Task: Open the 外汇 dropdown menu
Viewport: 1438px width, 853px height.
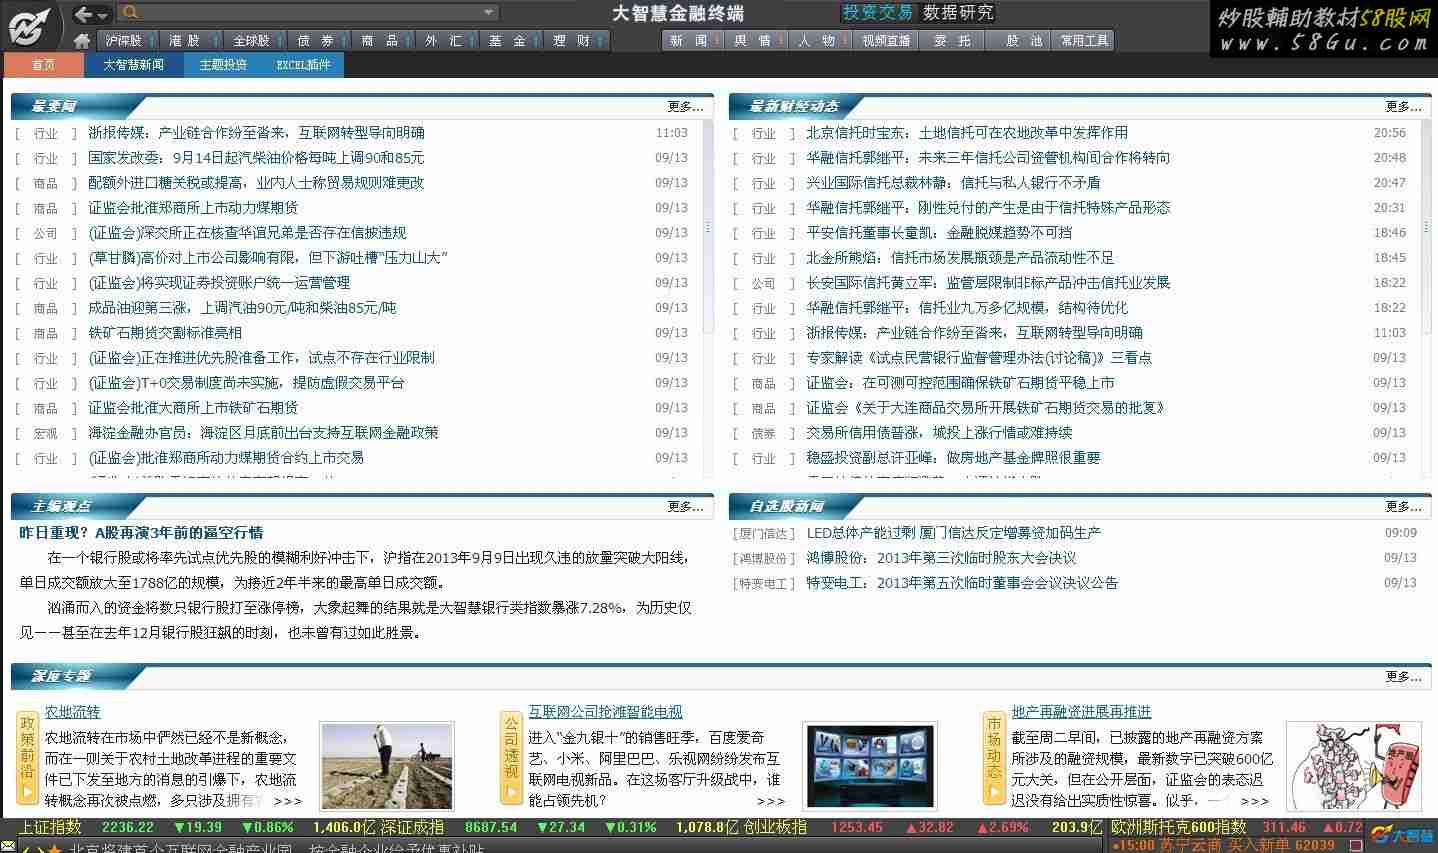Action: pyautogui.click(x=447, y=41)
